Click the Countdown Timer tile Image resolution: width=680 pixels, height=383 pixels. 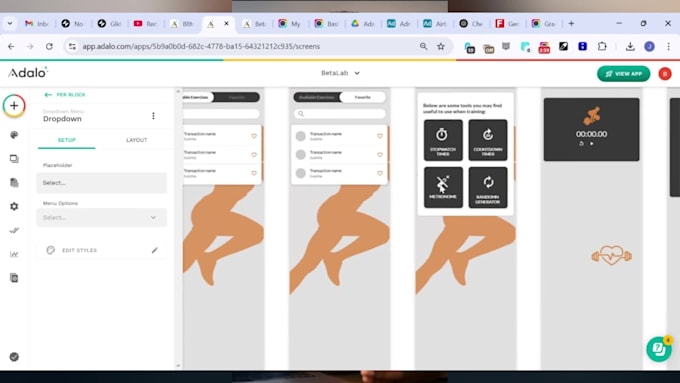(488, 140)
